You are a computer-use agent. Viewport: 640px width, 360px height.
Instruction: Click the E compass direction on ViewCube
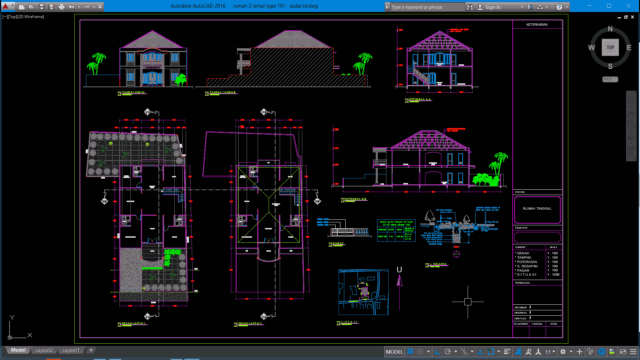coord(629,48)
